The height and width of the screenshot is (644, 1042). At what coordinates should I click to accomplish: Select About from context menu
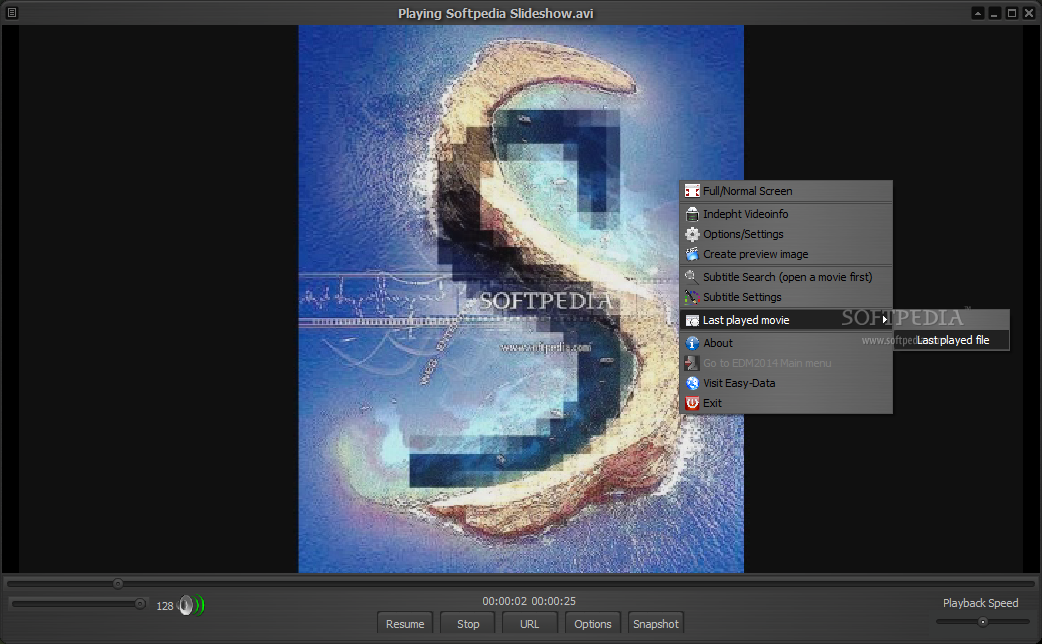click(785, 343)
